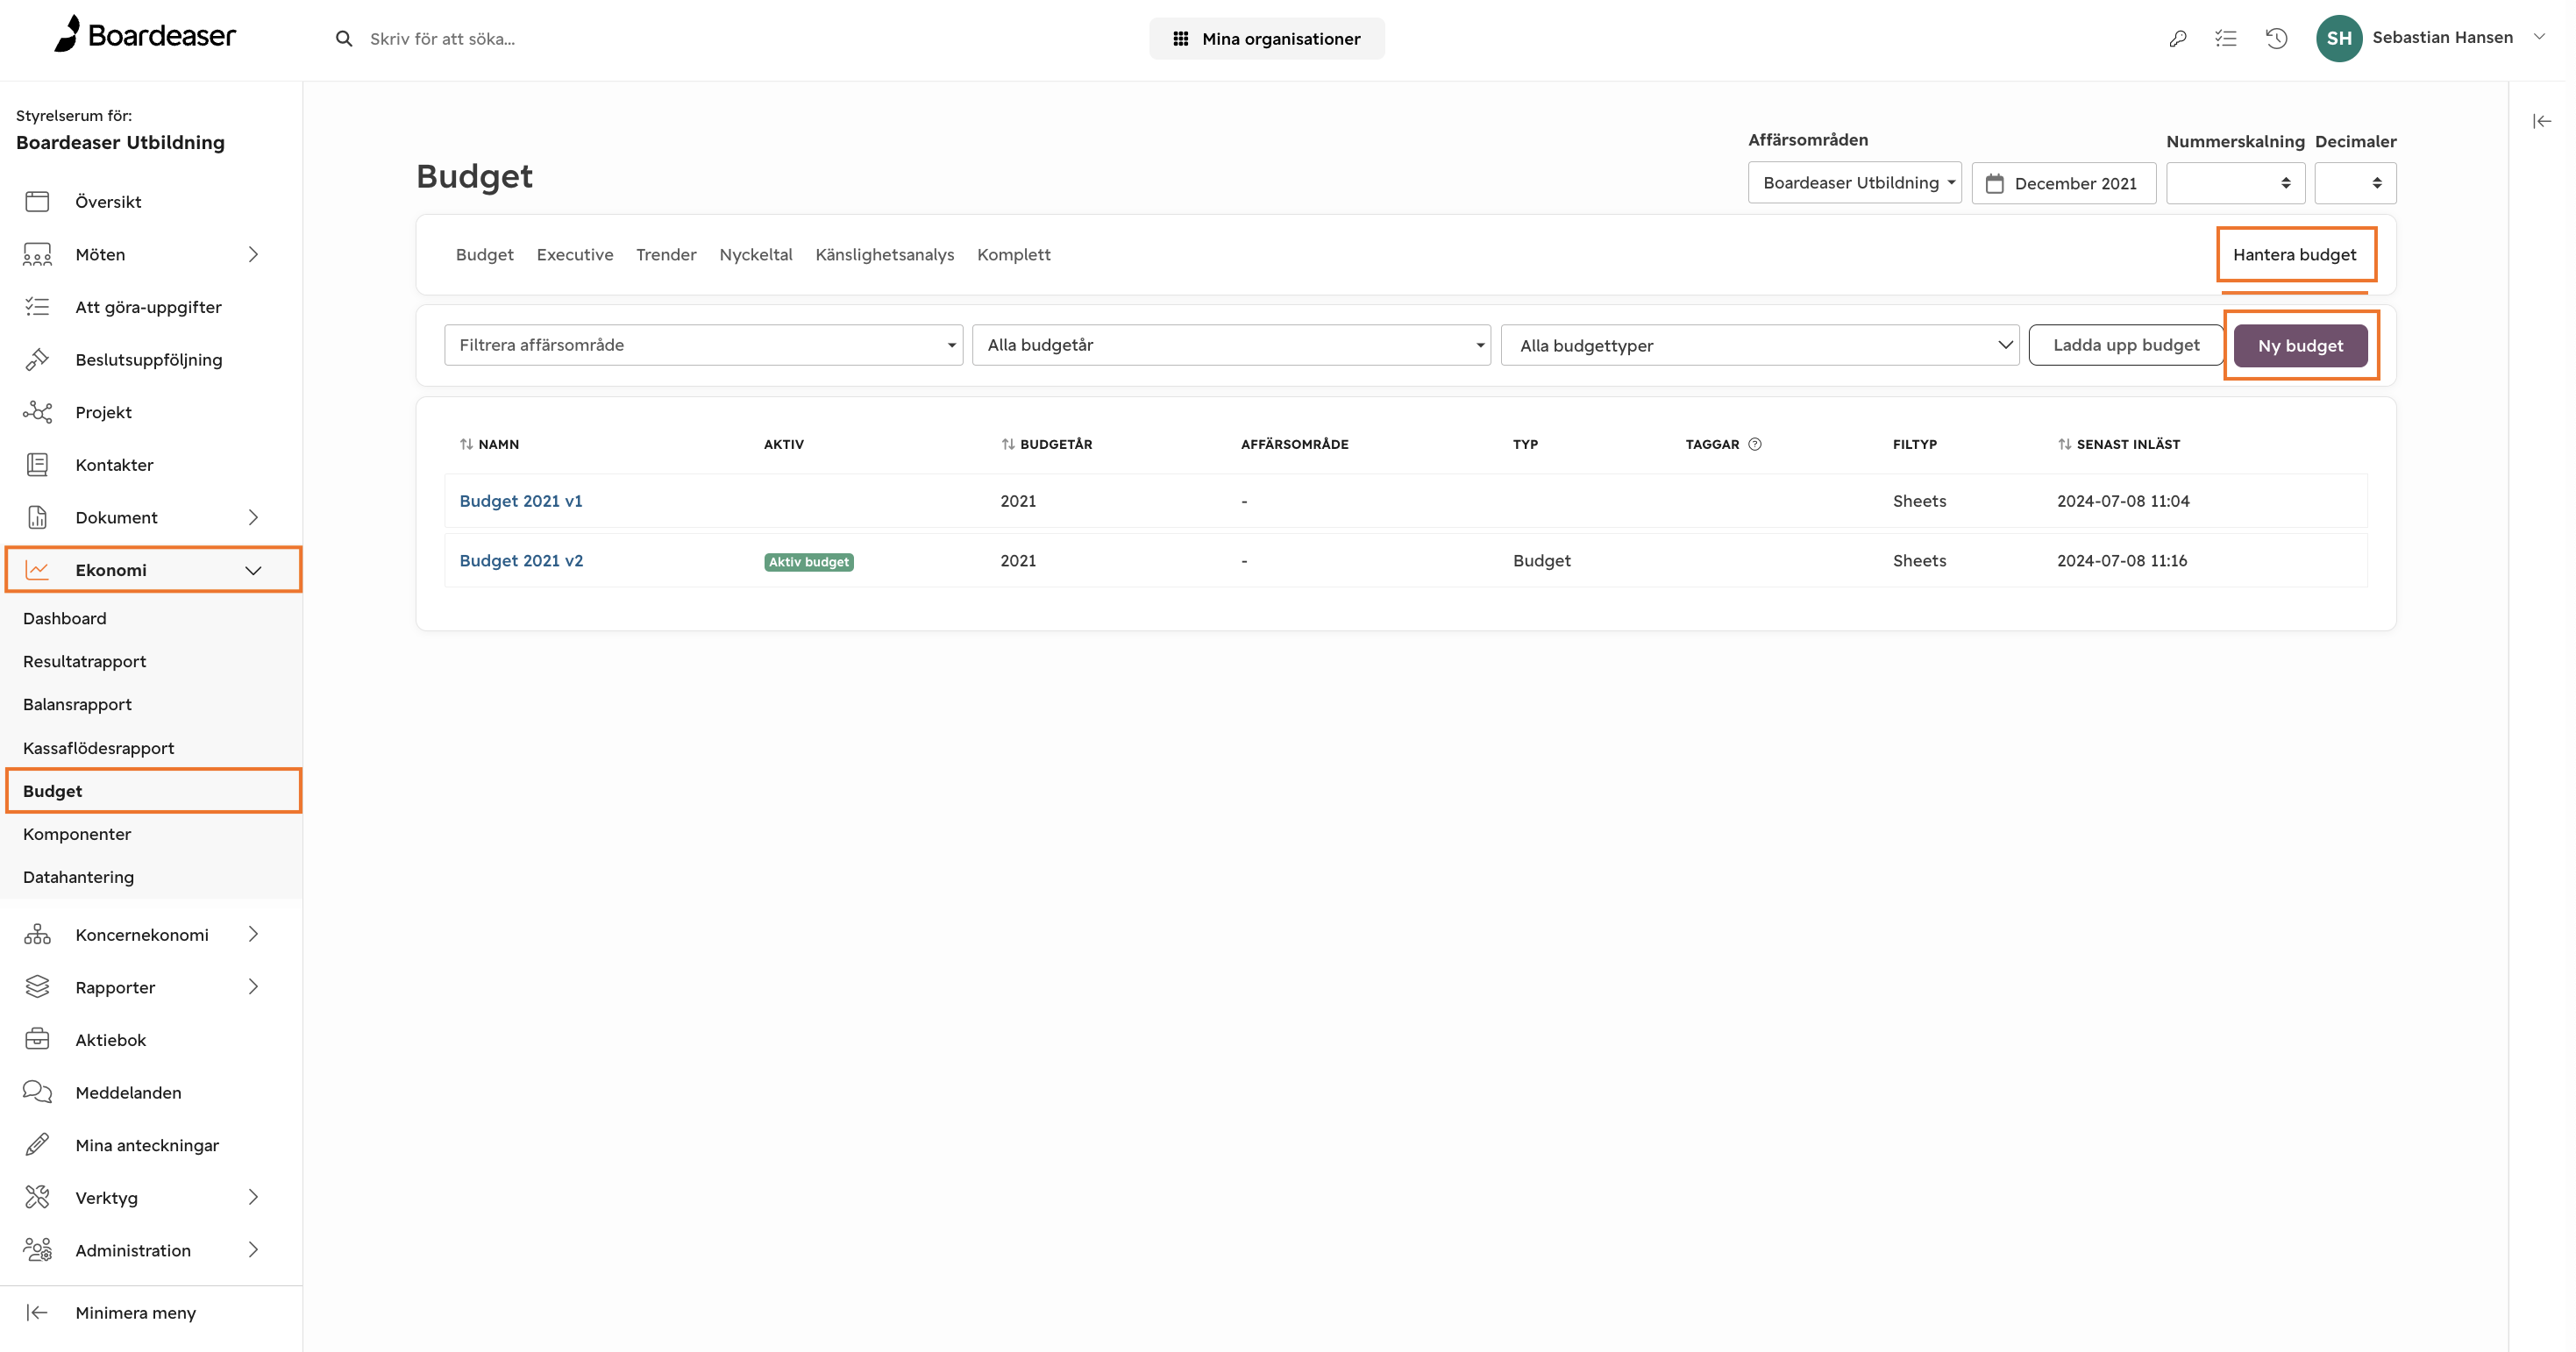This screenshot has width=2576, height=1352.
Task: Click the search magnifier icon
Action: coord(344,39)
